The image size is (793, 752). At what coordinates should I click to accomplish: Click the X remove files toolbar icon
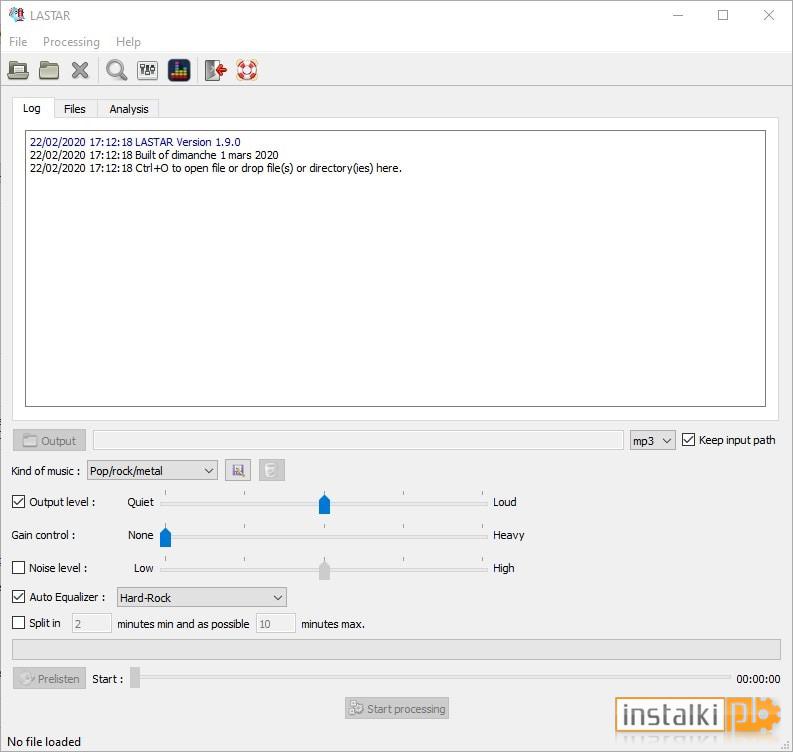point(80,70)
